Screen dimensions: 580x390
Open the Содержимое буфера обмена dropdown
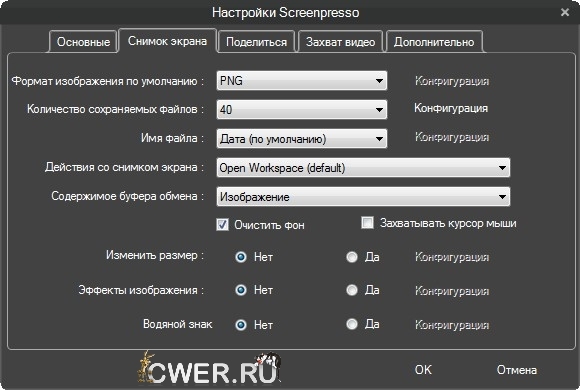pos(363,196)
